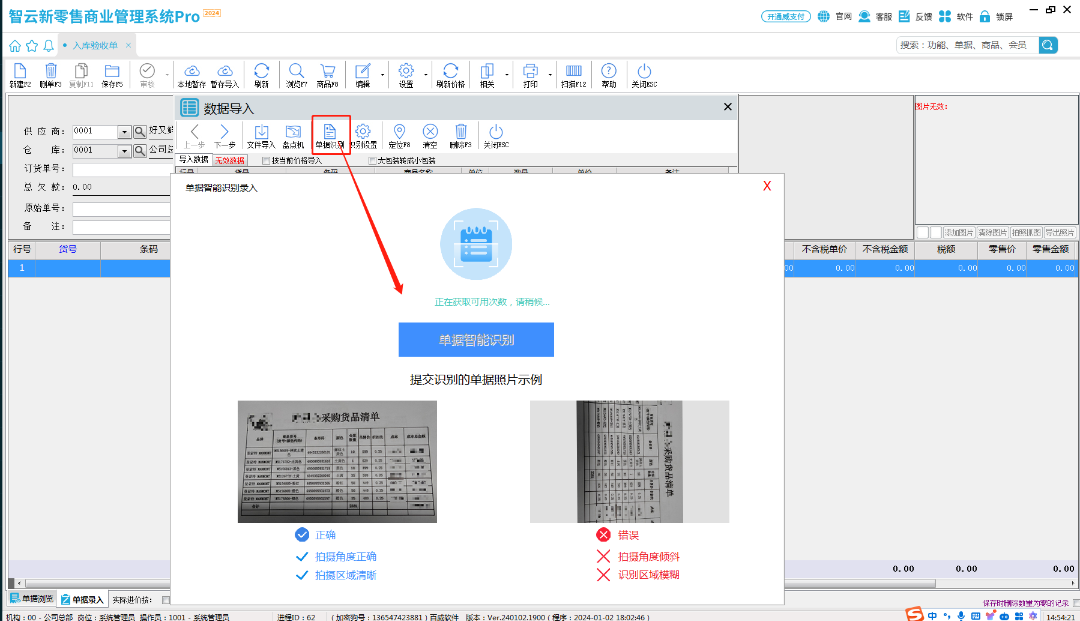Expand the 供应商 dropdown

click(x=125, y=132)
